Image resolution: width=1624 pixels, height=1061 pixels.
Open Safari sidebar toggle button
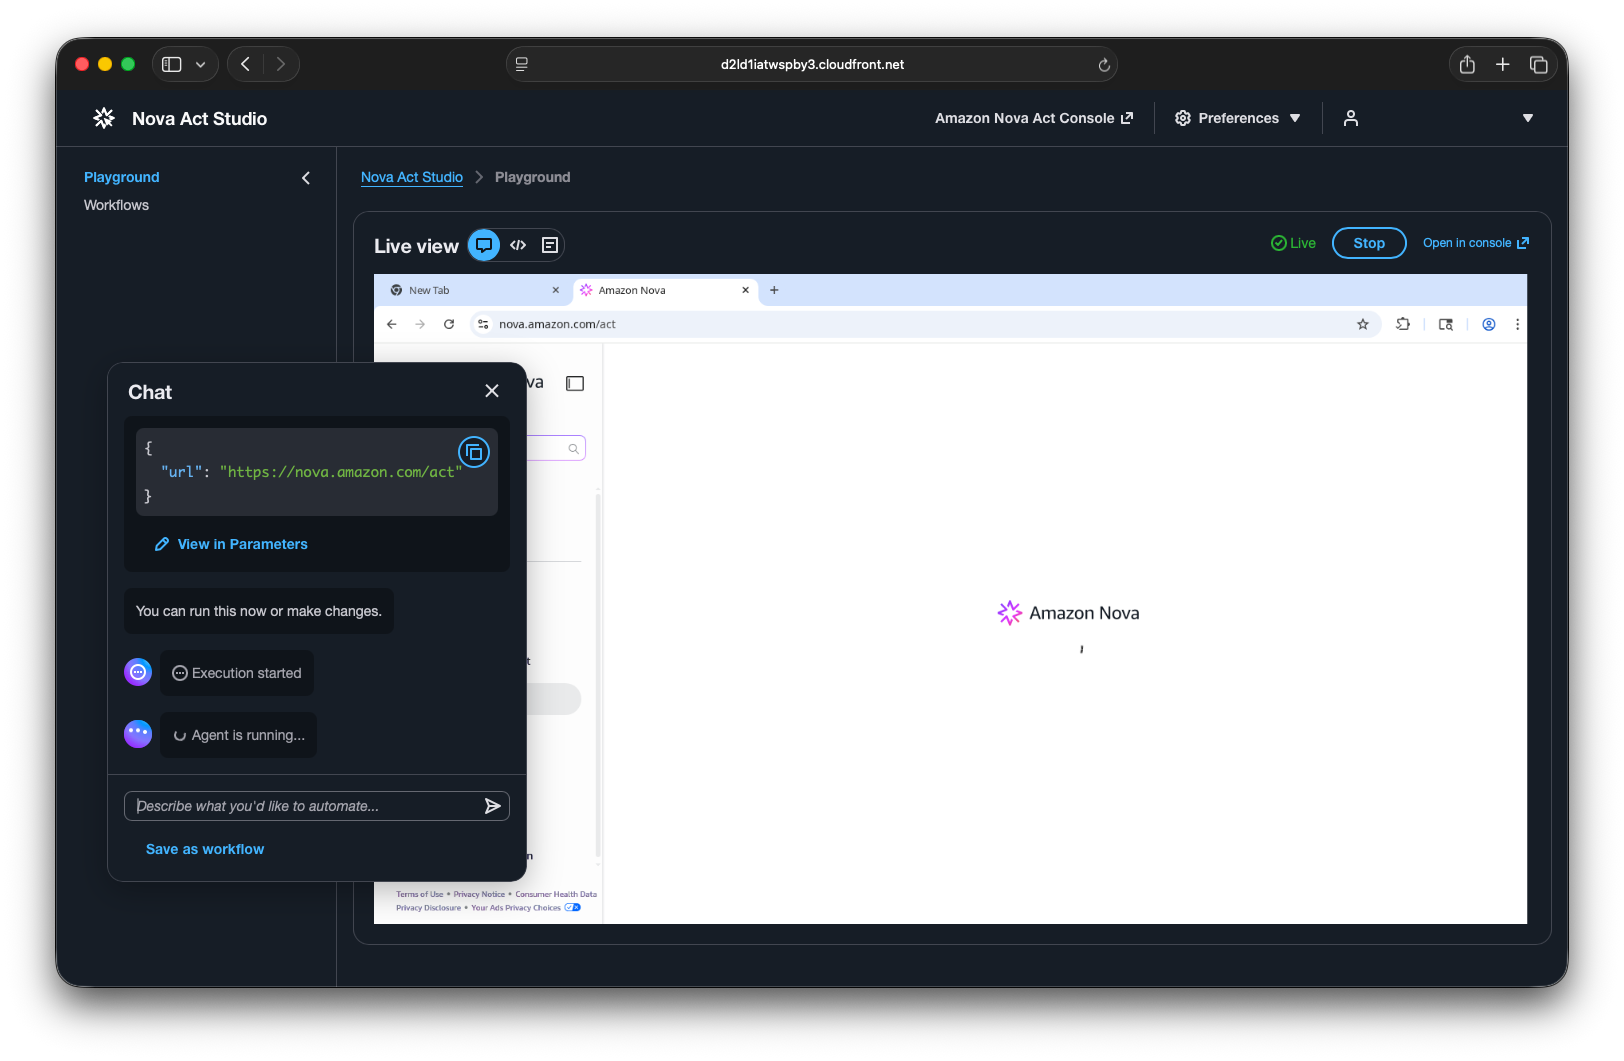click(172, 64)
